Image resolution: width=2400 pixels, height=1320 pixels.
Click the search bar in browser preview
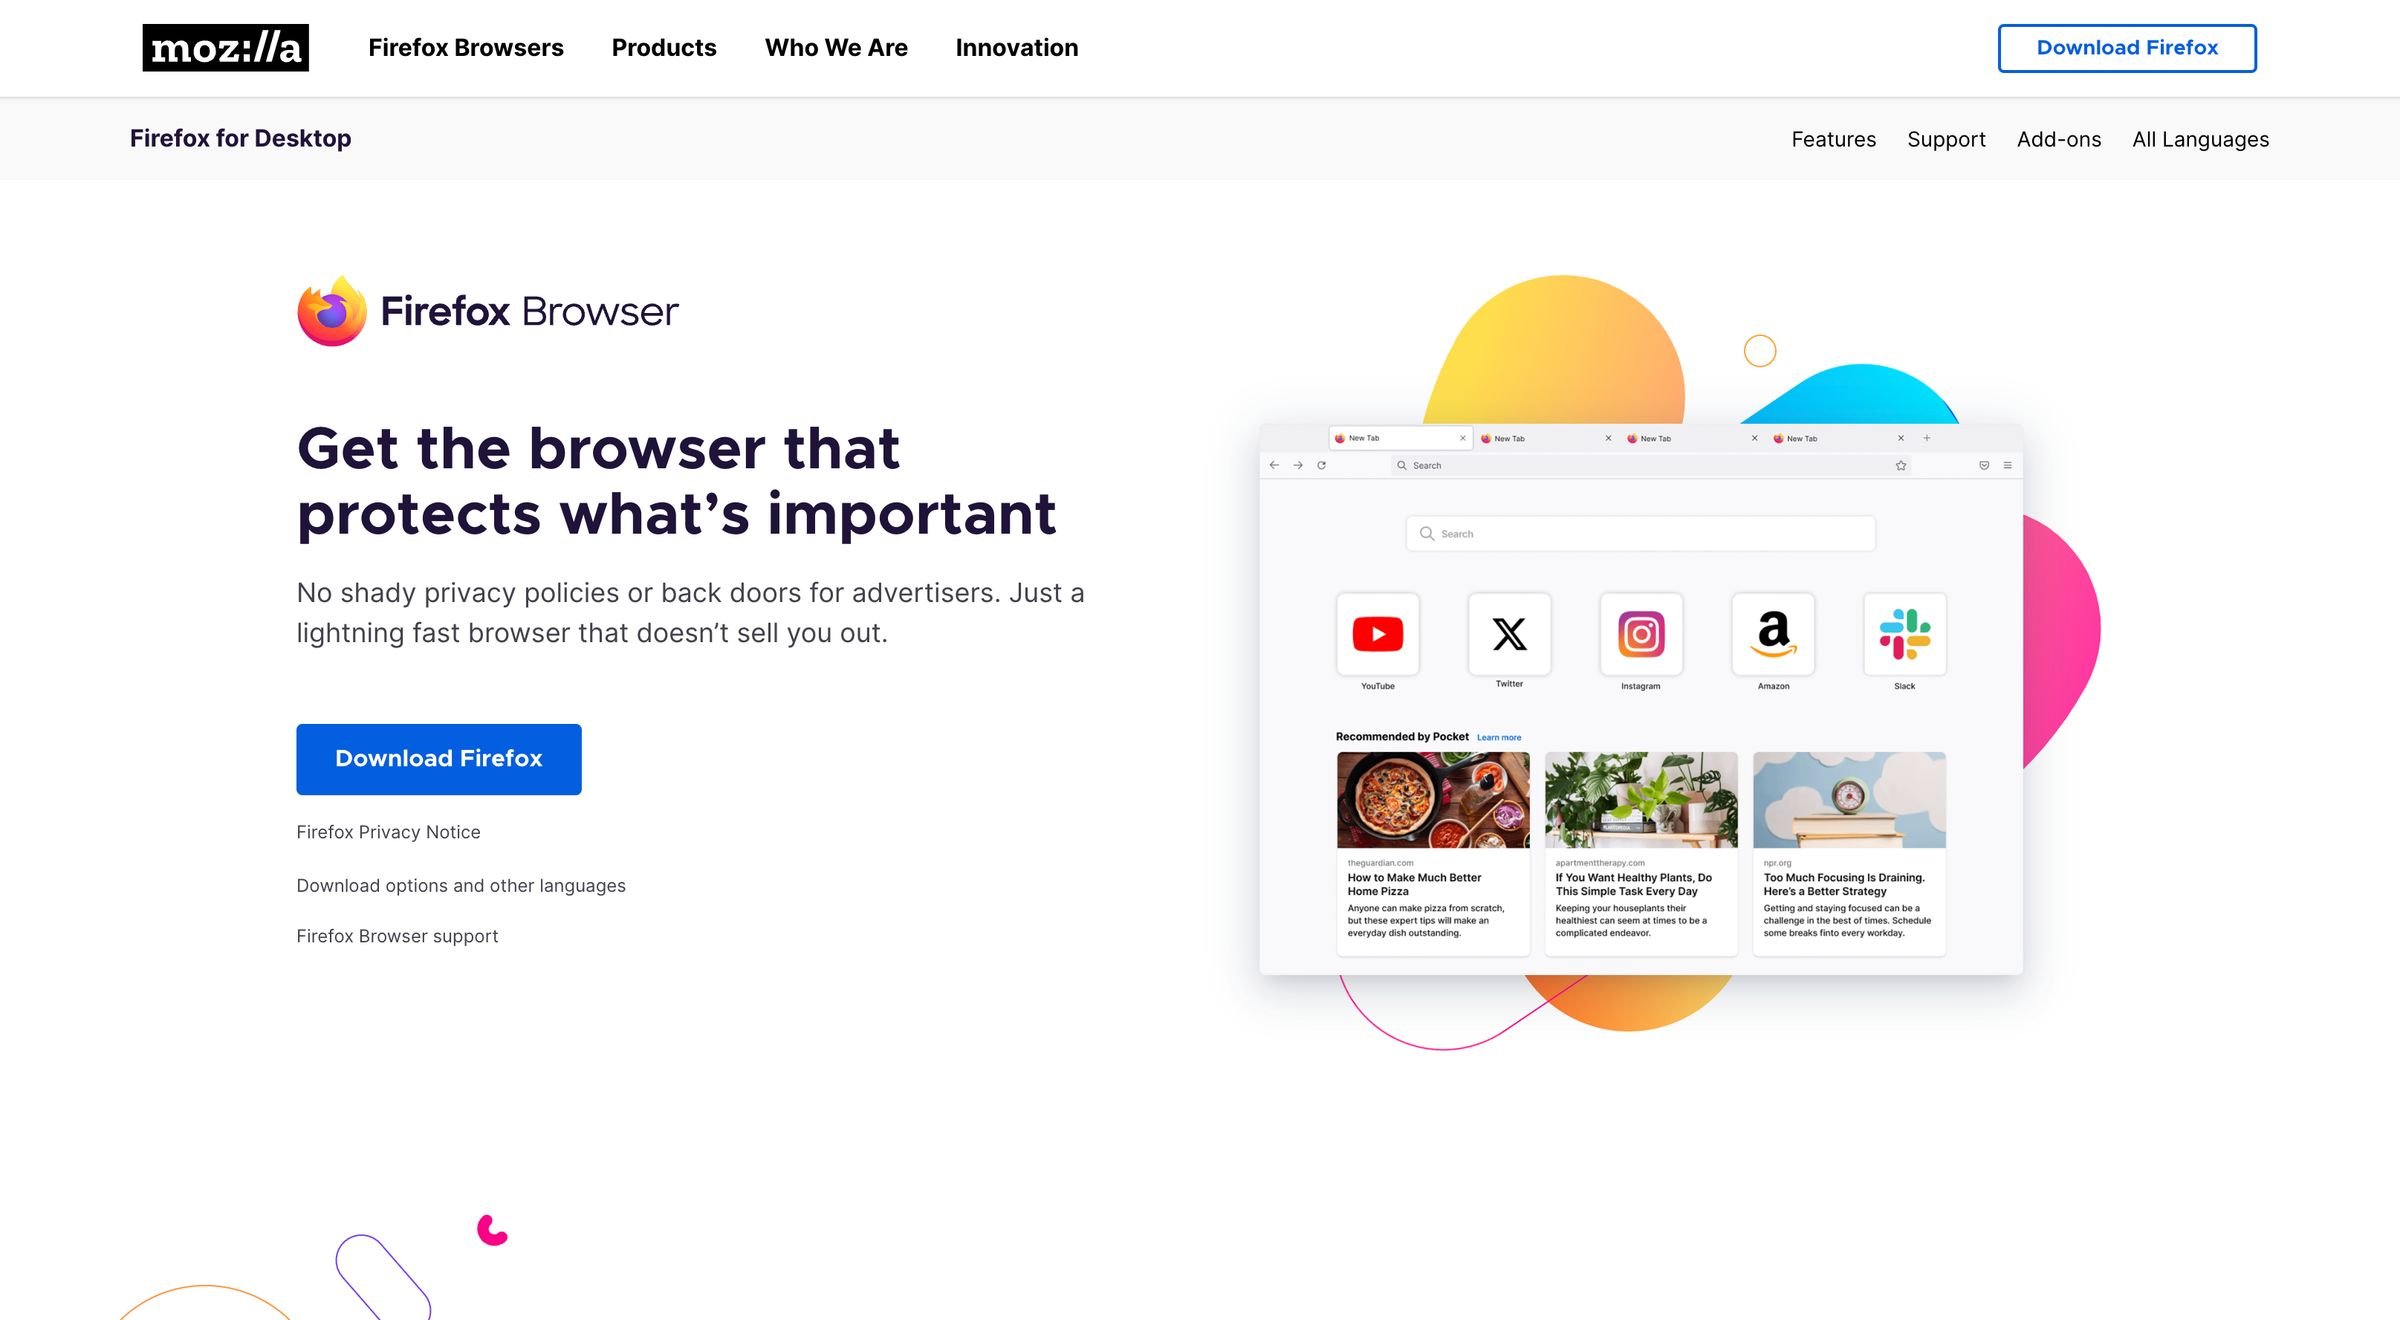[x=1640, y=533]
